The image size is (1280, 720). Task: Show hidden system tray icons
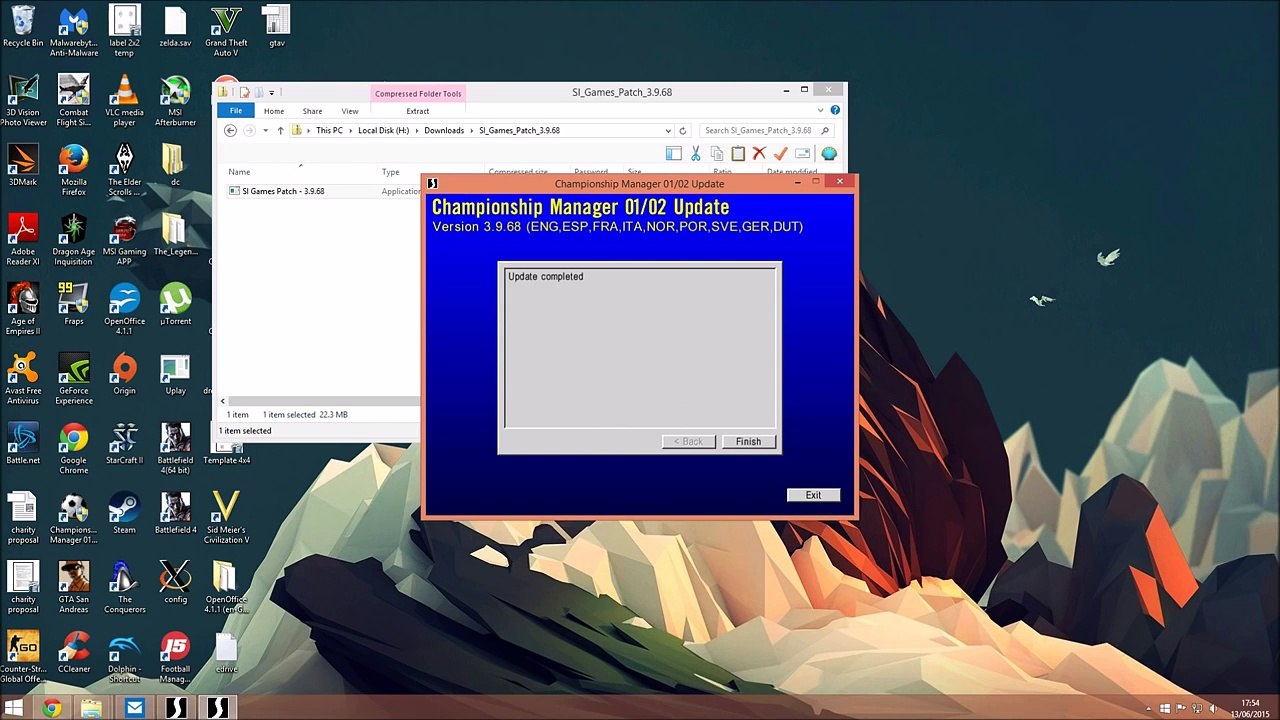click(x=1147, y=709)
